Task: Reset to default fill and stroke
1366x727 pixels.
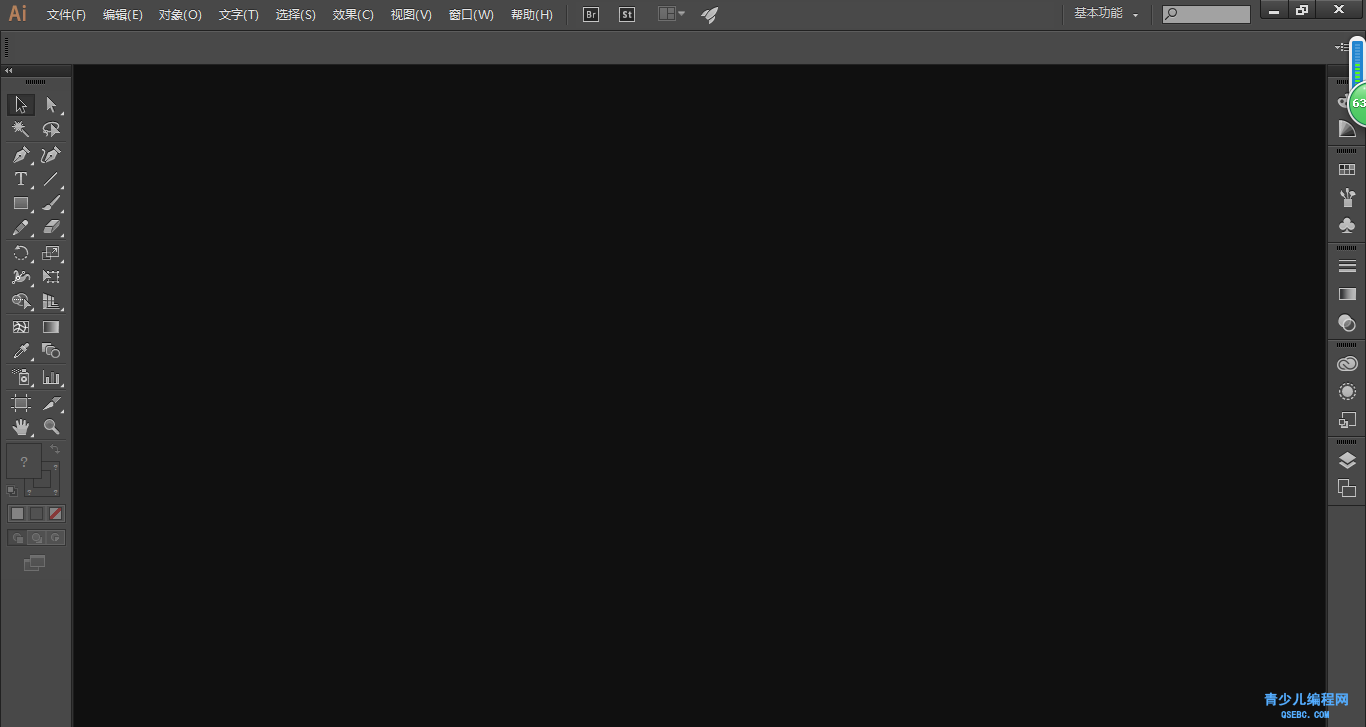Action: pos(12,490)
